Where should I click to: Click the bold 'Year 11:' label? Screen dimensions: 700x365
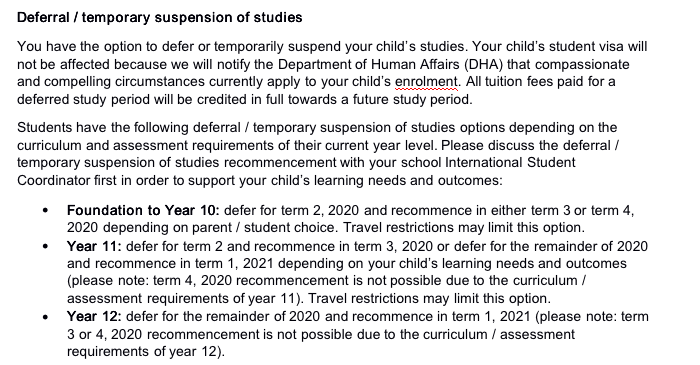tap(94, 246)
